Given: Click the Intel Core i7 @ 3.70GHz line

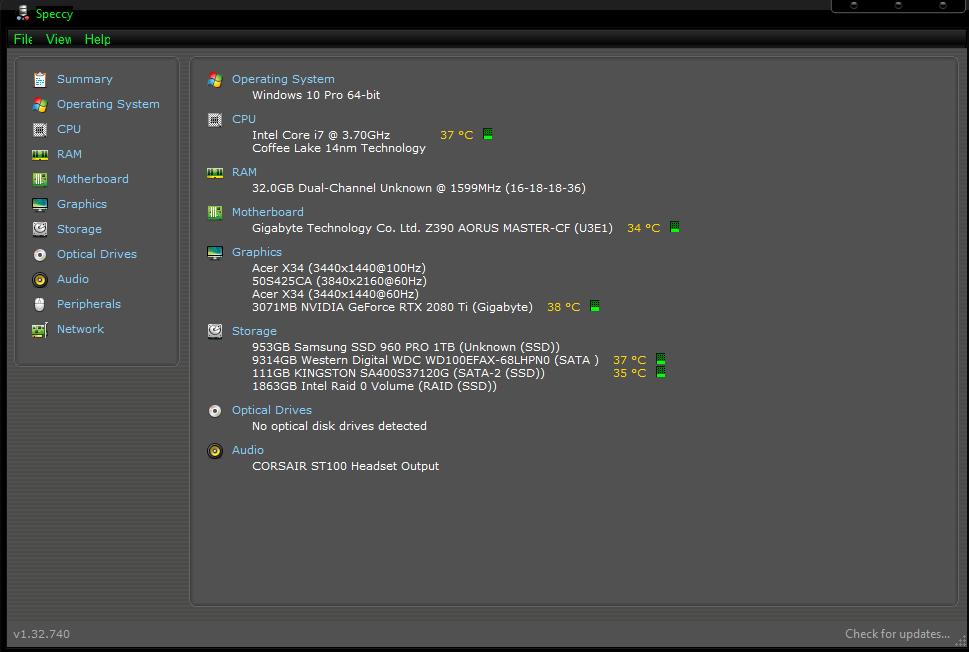Looking at the screenshot, I should pyautogui.click(x=321, y=135).
